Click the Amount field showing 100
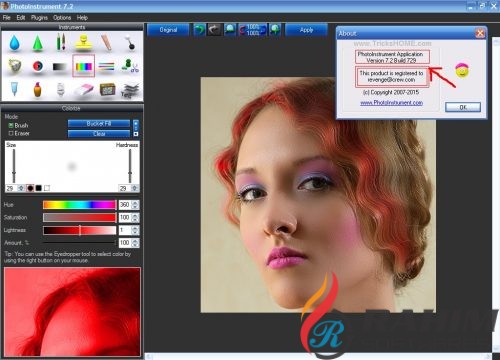 coord(125,243)
